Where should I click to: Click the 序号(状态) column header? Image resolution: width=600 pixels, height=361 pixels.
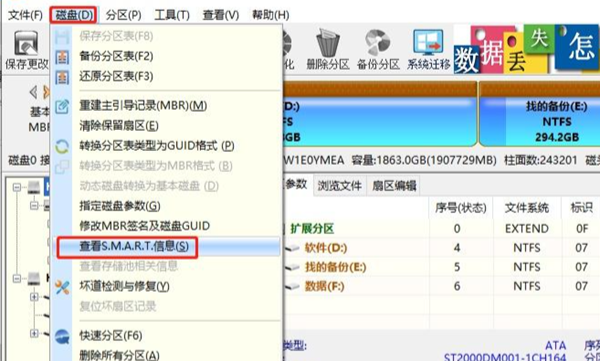tap(461, 208)
